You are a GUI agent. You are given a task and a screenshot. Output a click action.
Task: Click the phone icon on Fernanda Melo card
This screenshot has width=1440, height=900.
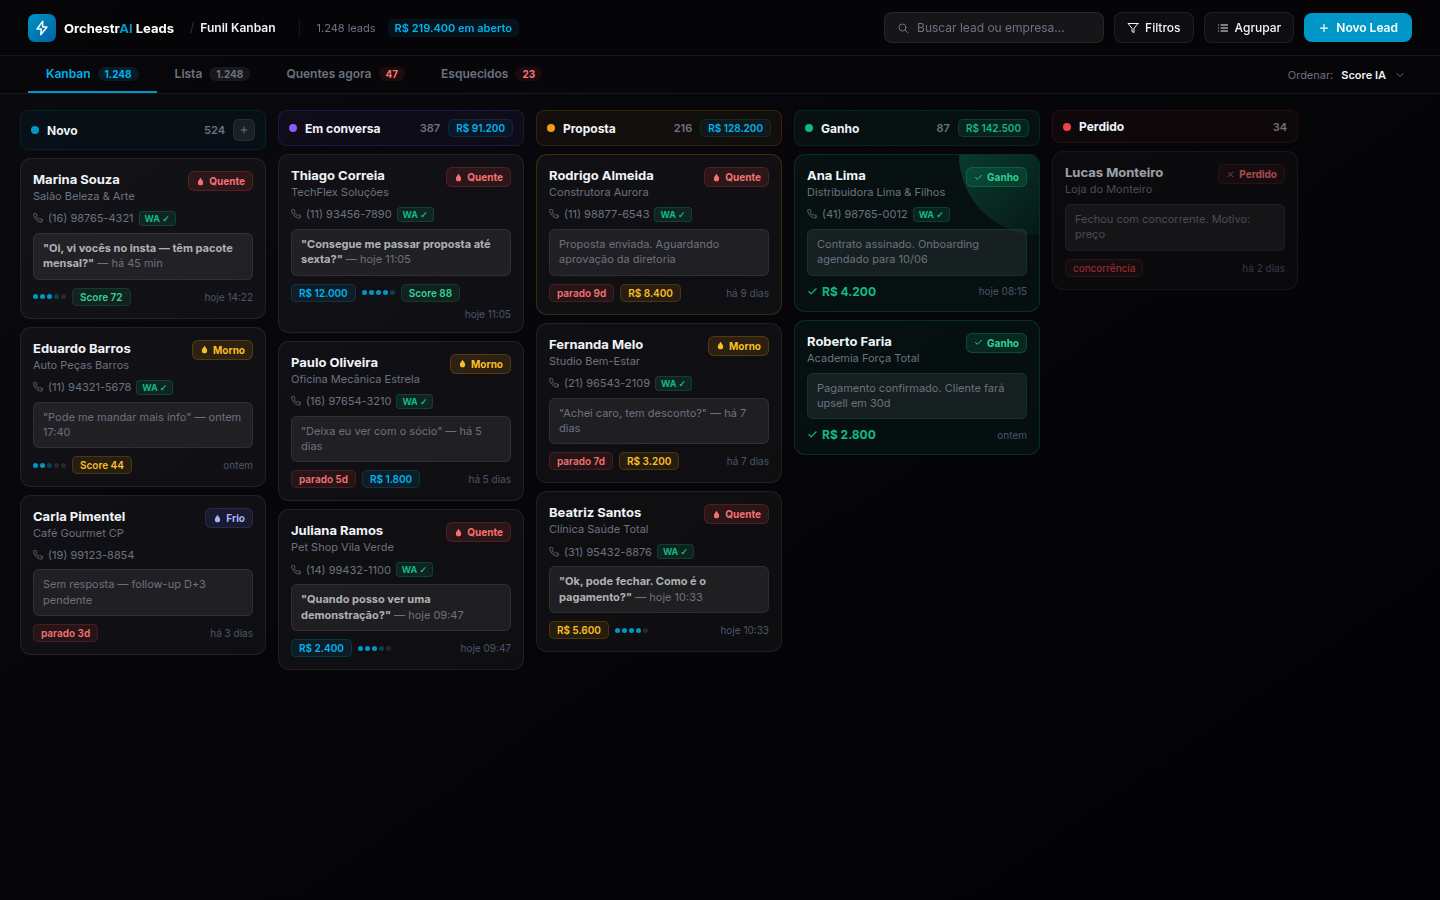[x=554, y=383]
